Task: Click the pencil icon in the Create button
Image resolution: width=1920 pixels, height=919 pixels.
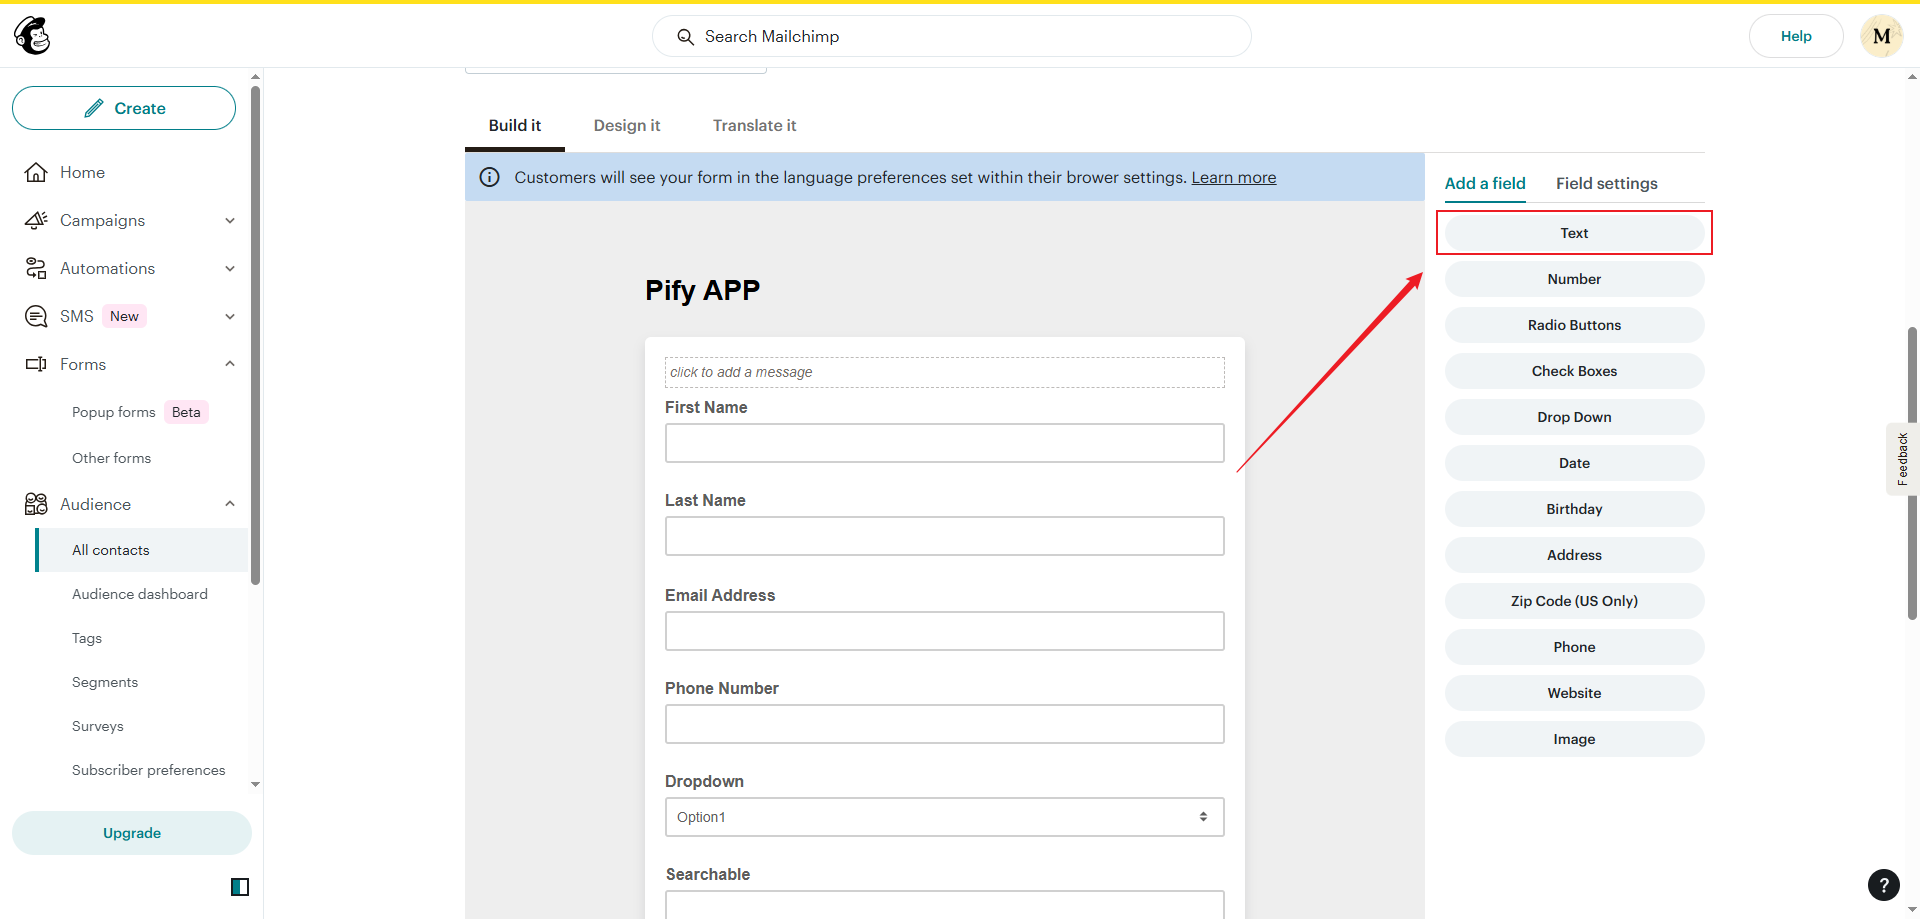Action: click(94, 108)
